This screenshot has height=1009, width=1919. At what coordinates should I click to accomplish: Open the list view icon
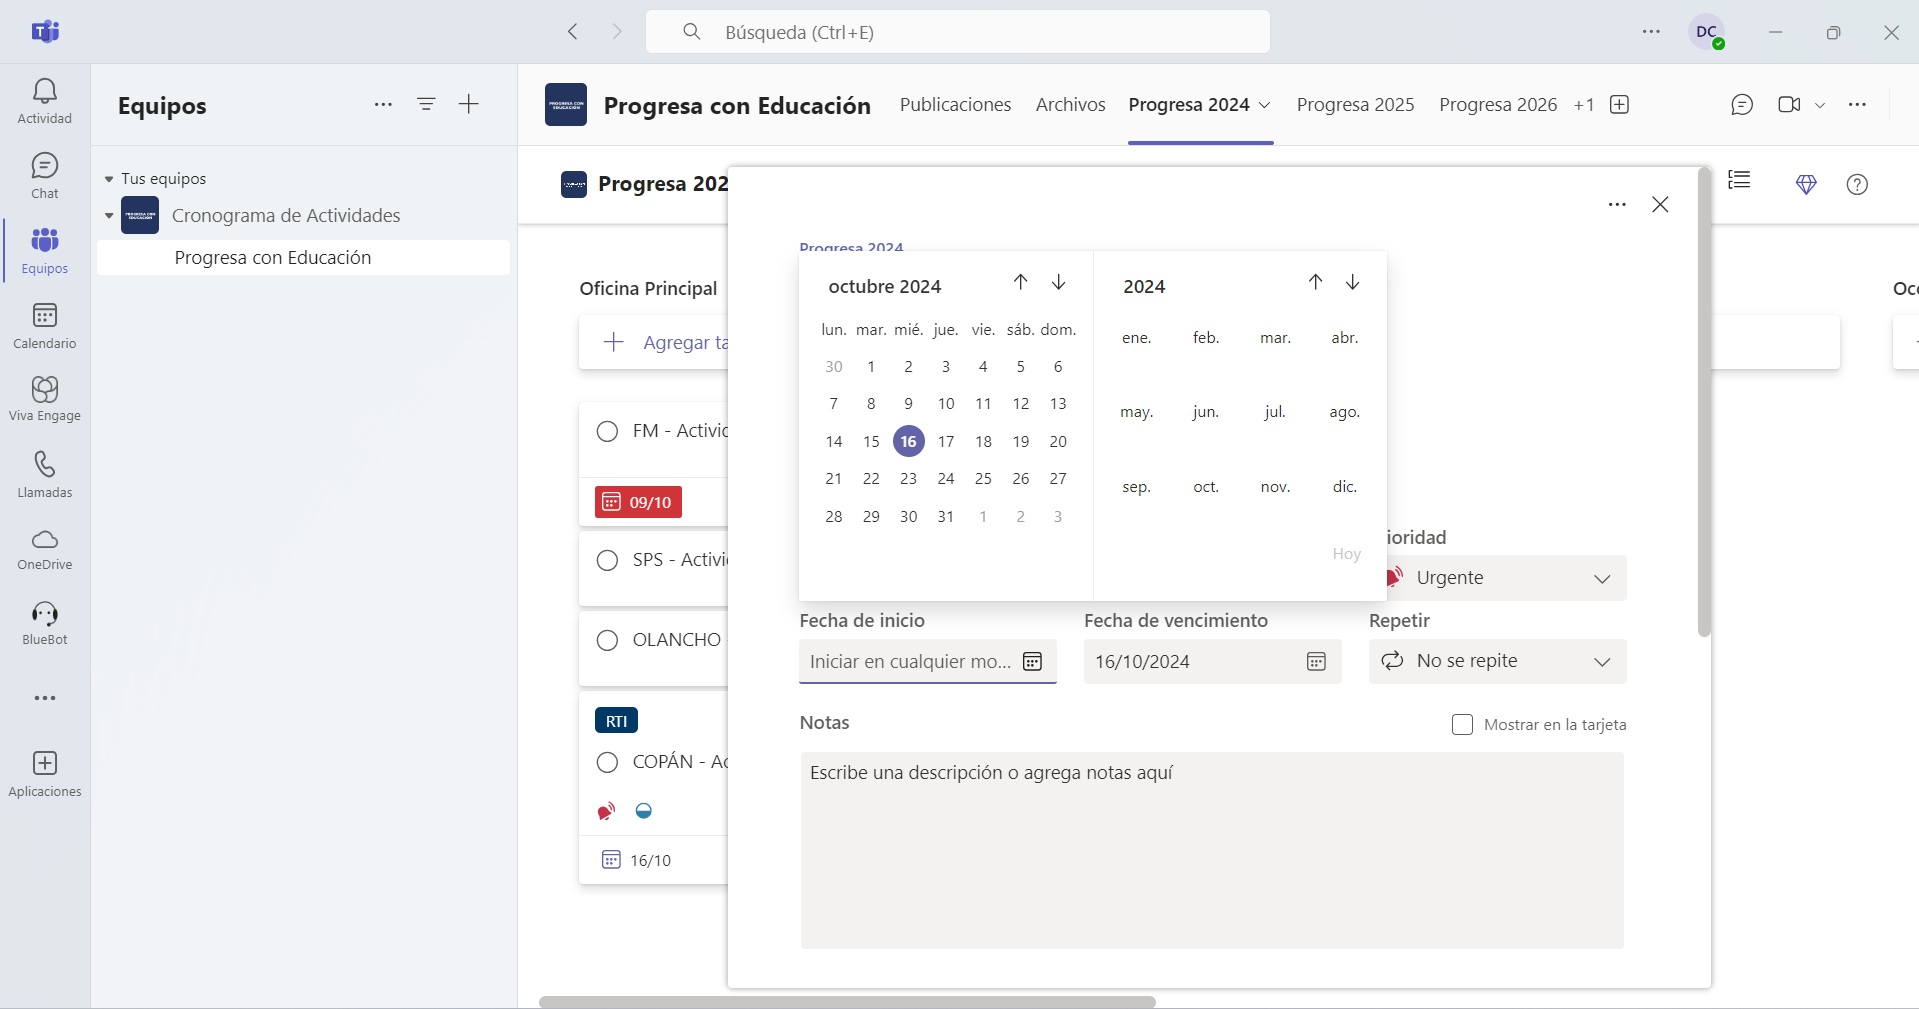click(x=1739, y=180)
